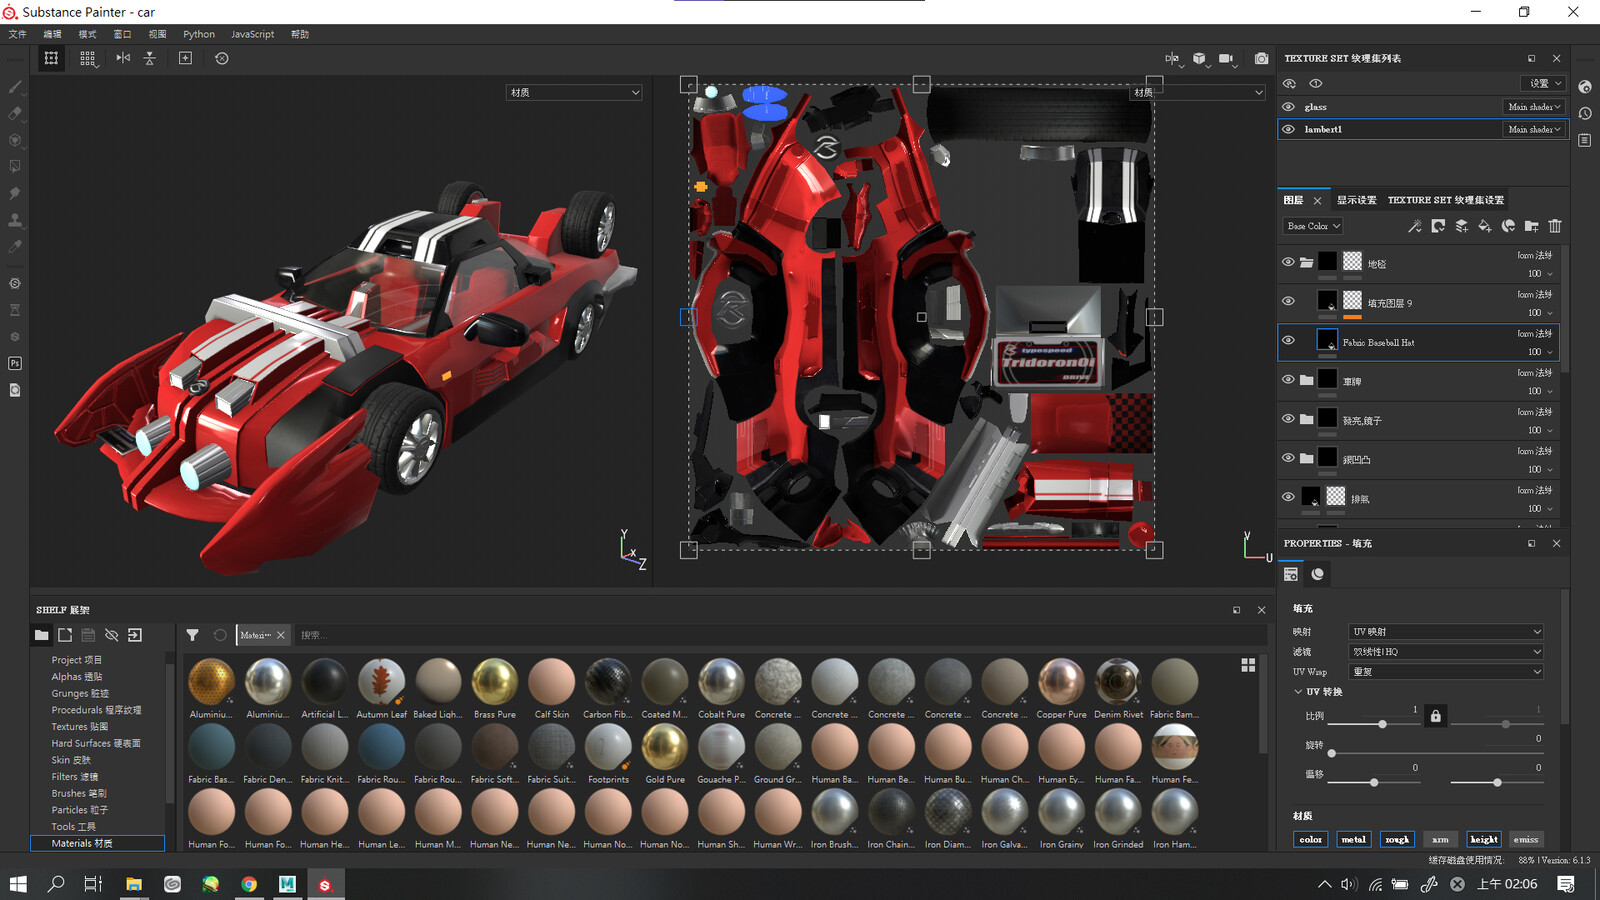The height and width of the screenshot is (900, 1600).
Task: Click the add group folder icon
Action: point(1531,227)
